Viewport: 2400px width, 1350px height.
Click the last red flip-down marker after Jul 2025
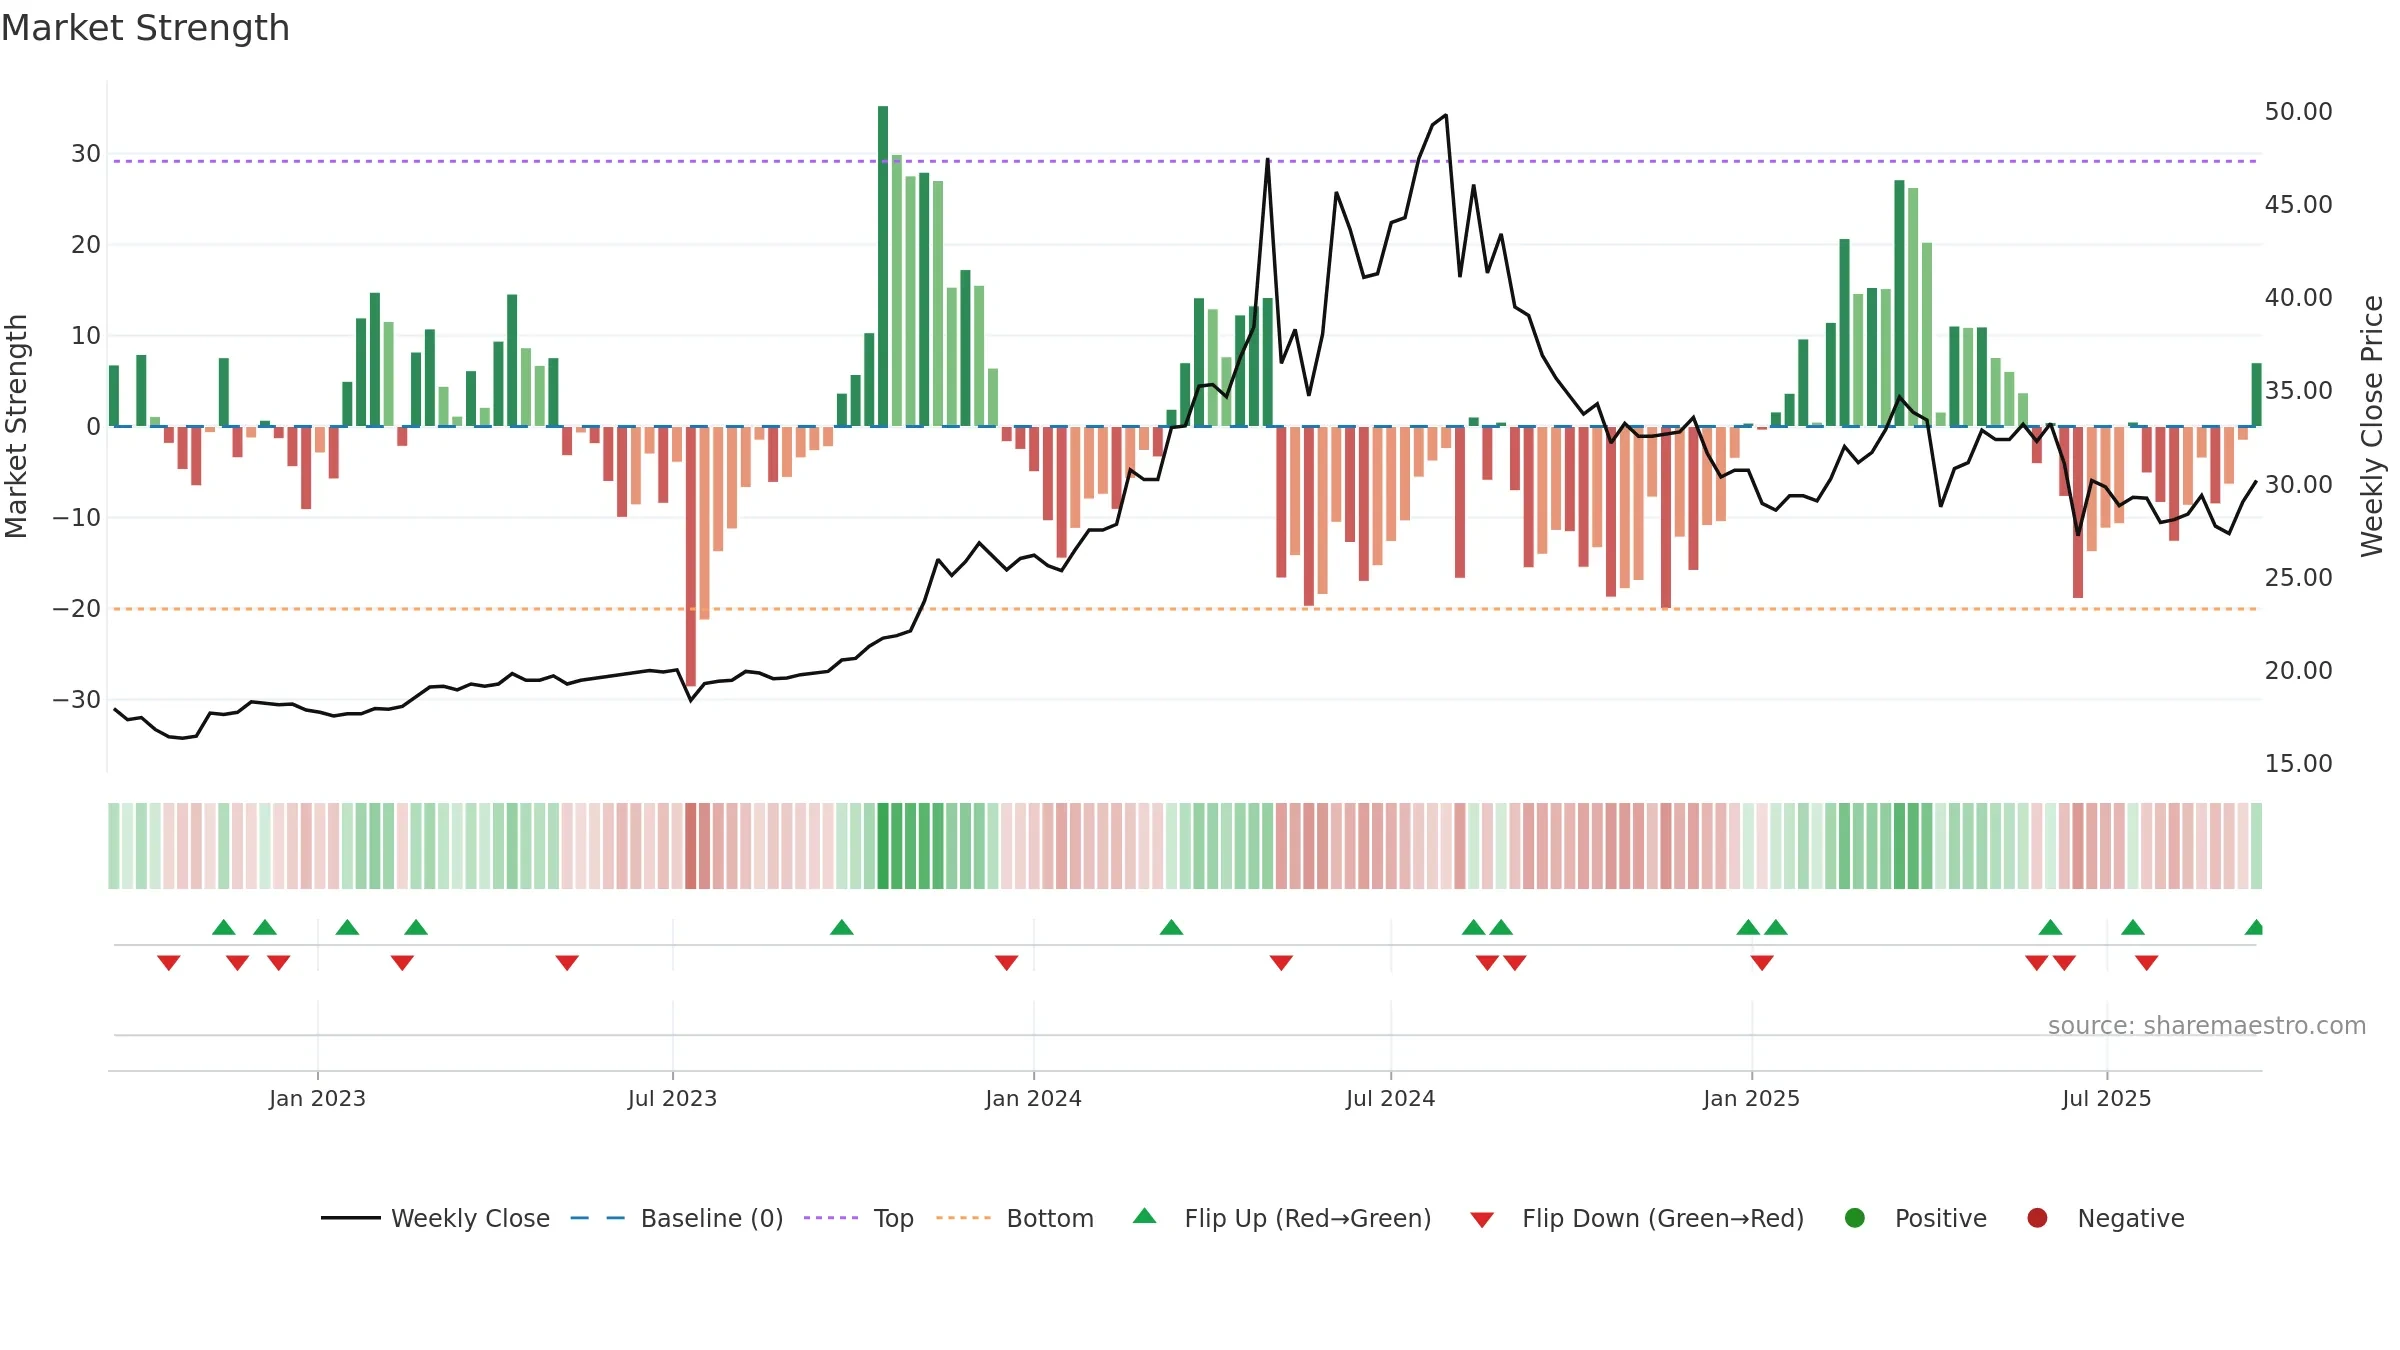(2146, 963)
